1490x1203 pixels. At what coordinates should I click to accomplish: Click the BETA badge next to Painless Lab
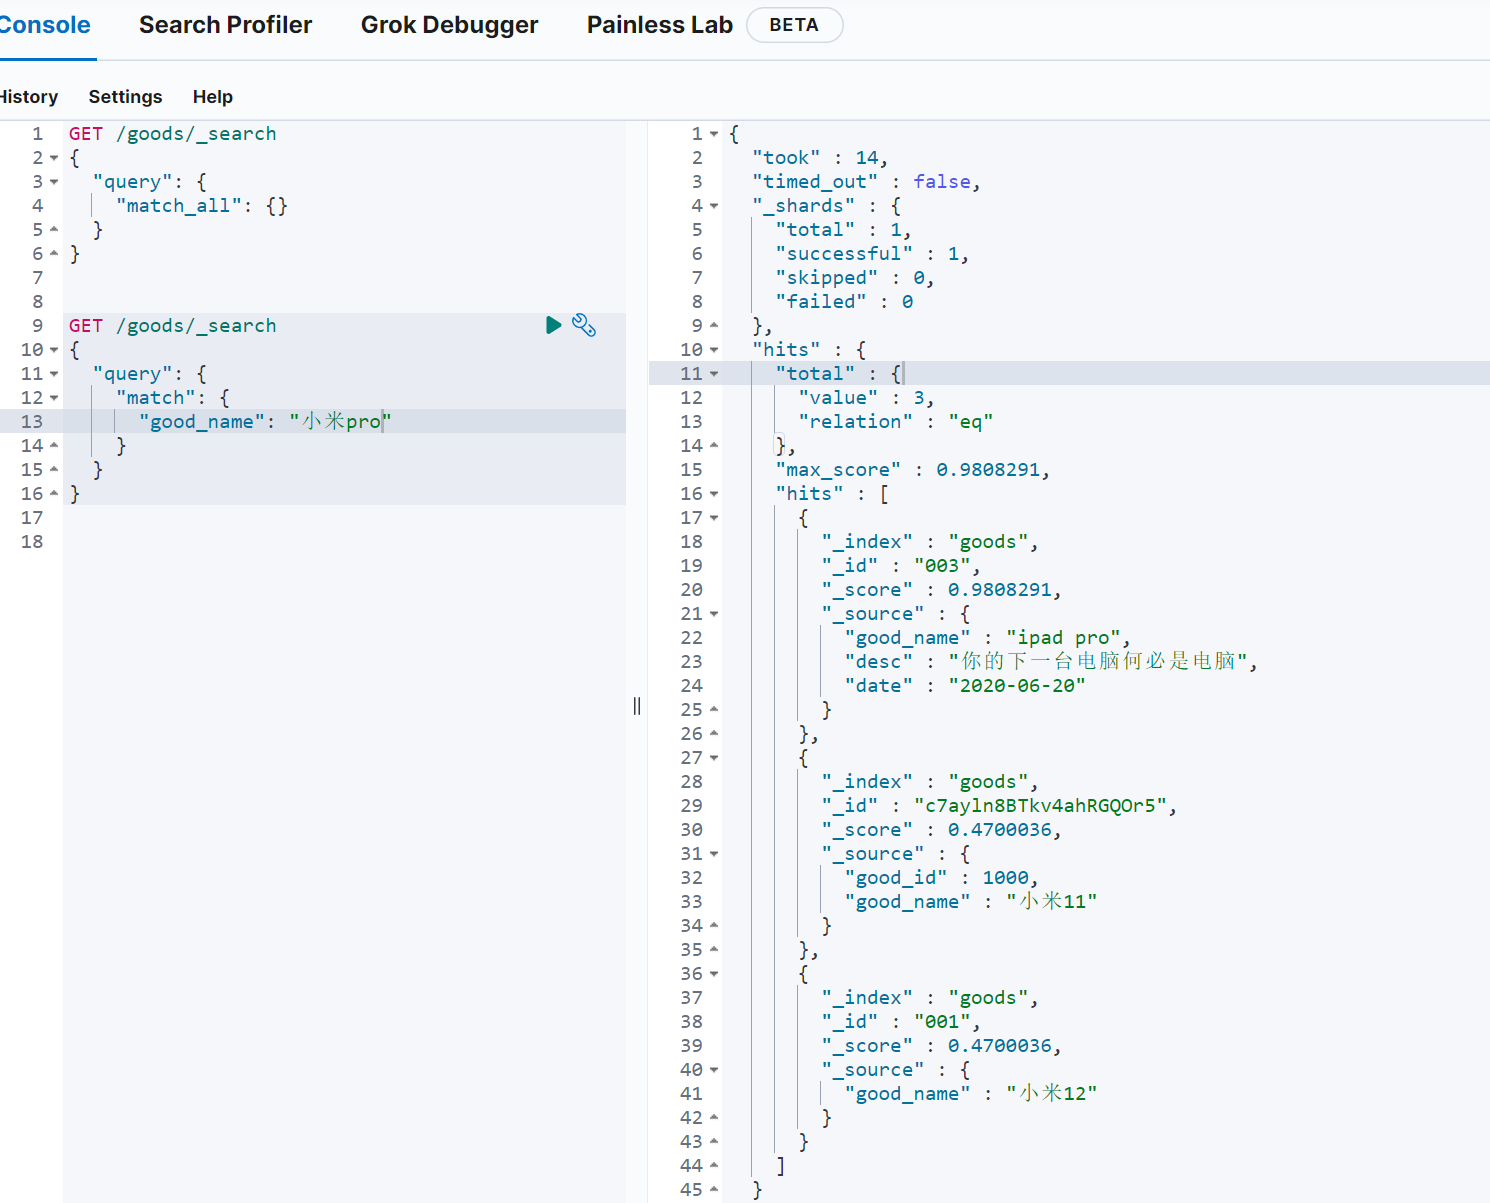tap(794, 25)
